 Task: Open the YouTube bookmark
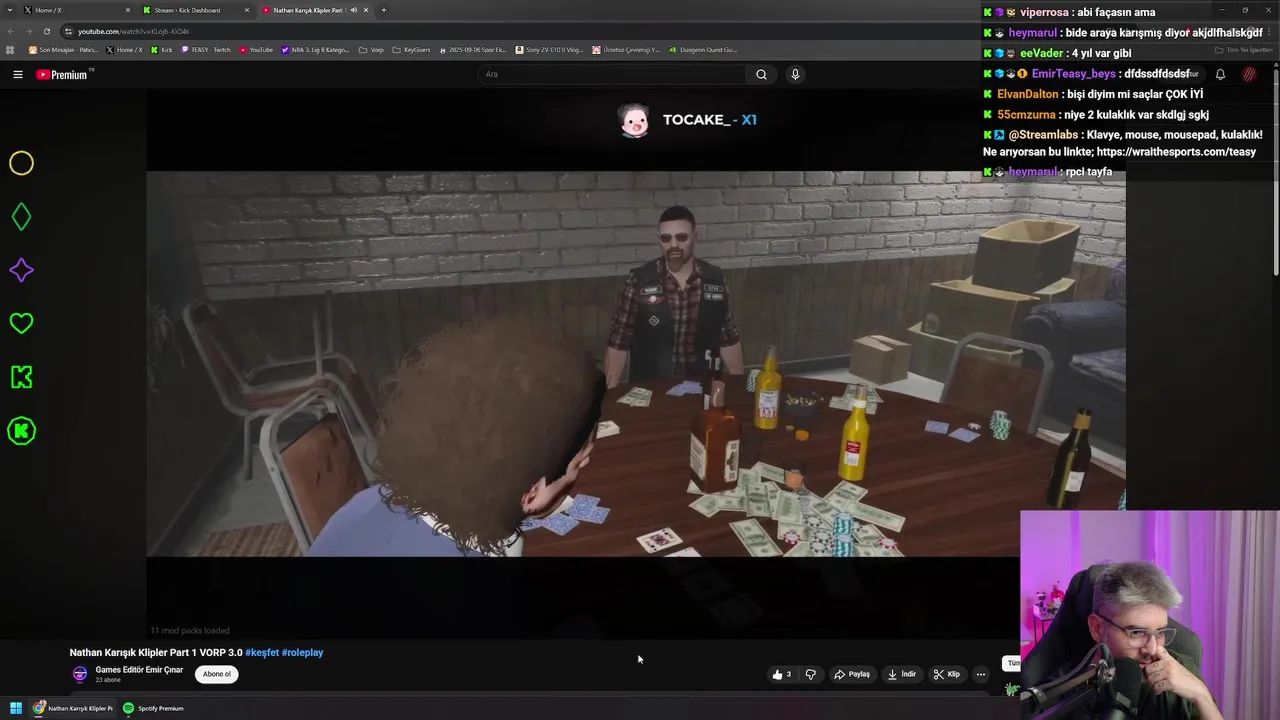coord(256,49)
